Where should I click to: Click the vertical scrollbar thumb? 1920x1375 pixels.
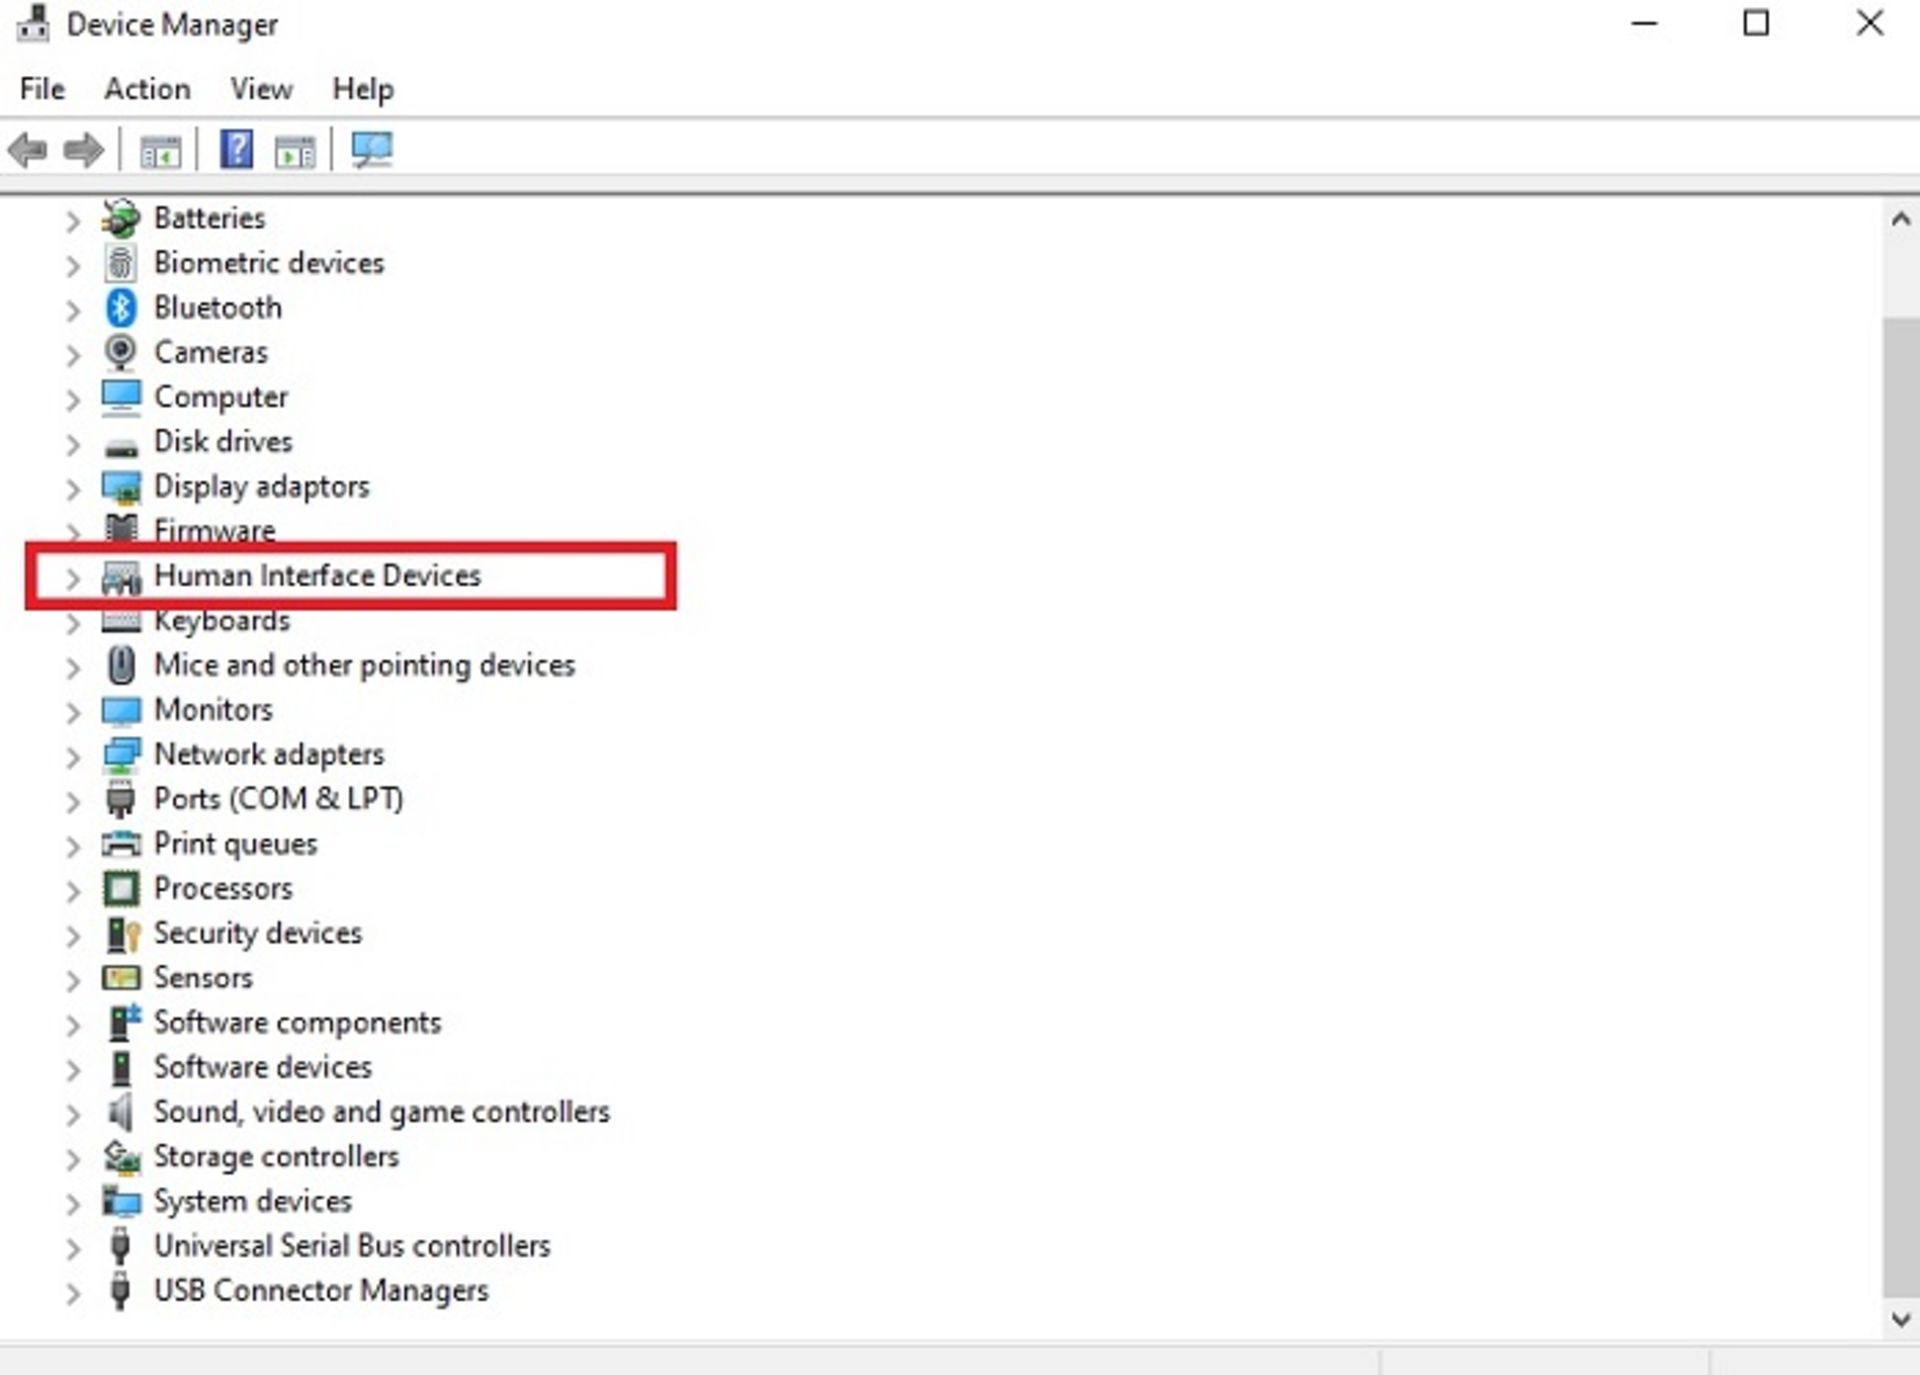pyautogui.click(x=1901, y=807)
